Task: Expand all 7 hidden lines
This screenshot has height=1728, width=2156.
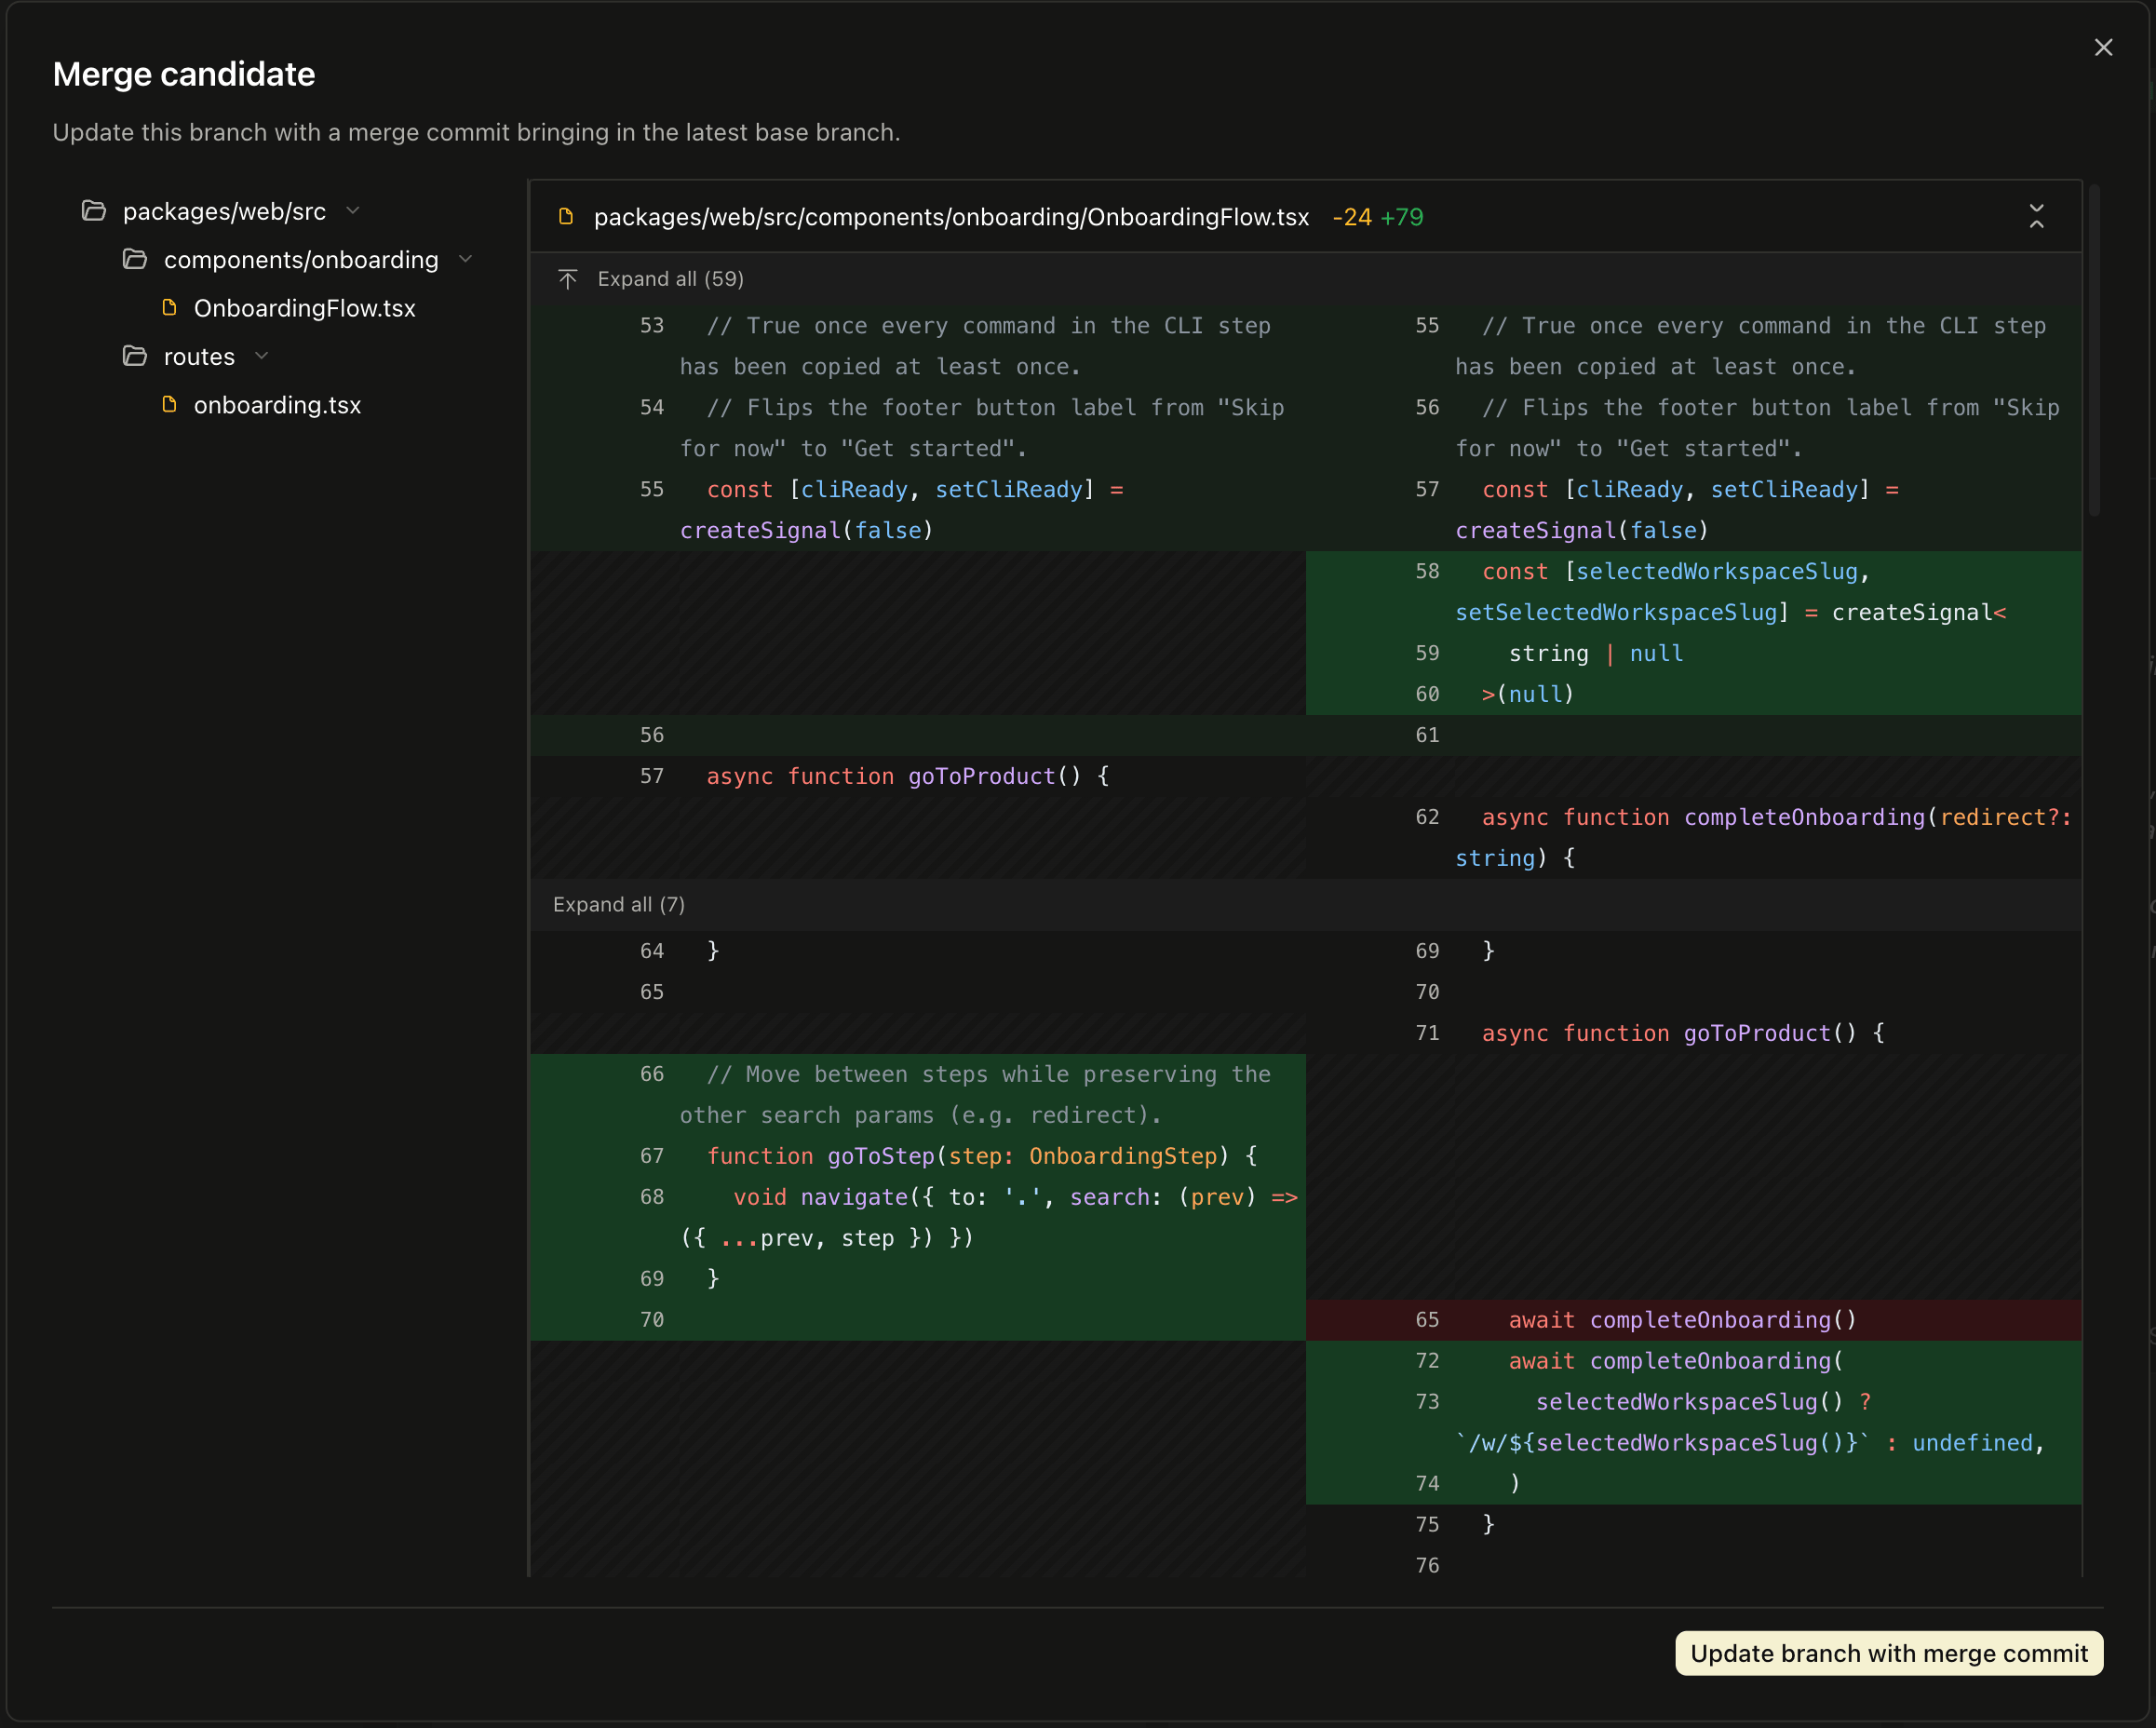Action: pyautogui.click(x=619, y=905)
